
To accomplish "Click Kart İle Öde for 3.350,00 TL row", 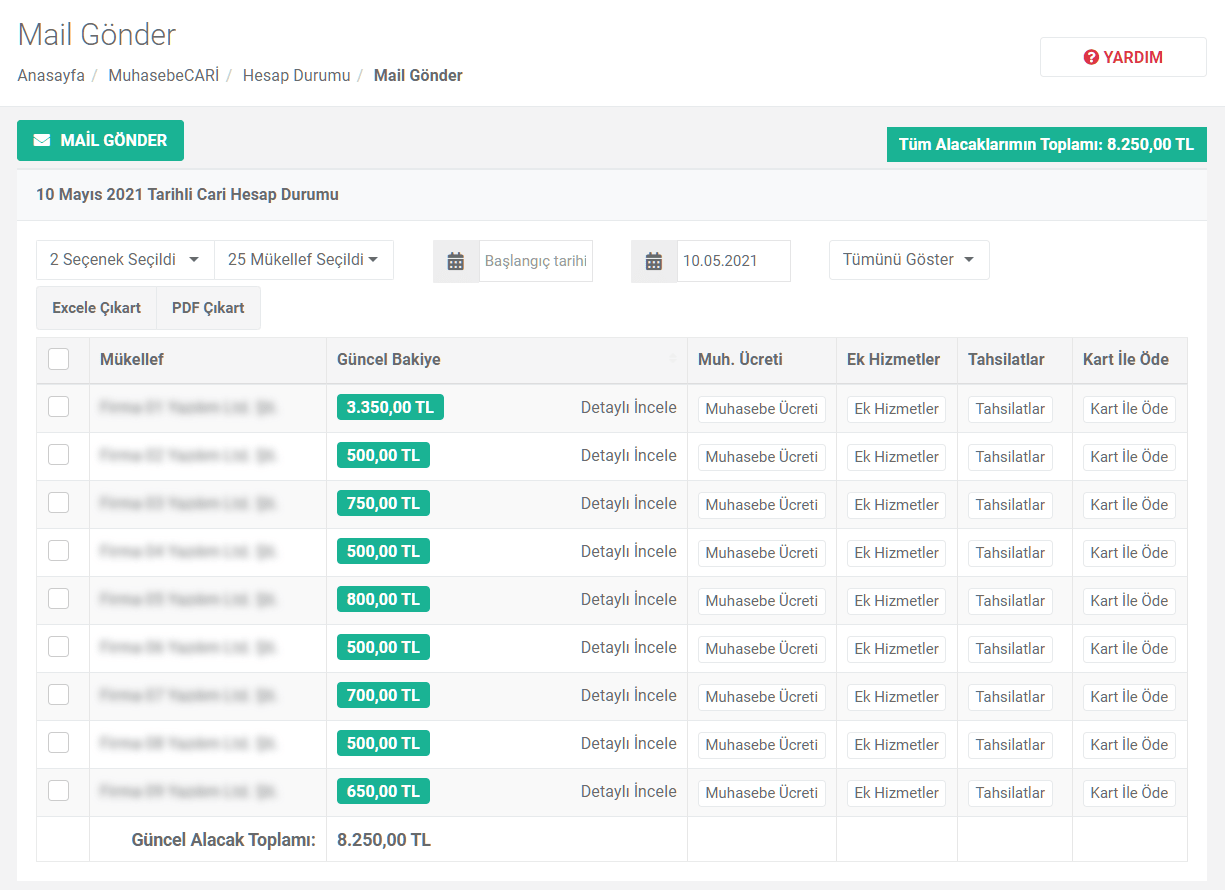I will (1129, 409).
